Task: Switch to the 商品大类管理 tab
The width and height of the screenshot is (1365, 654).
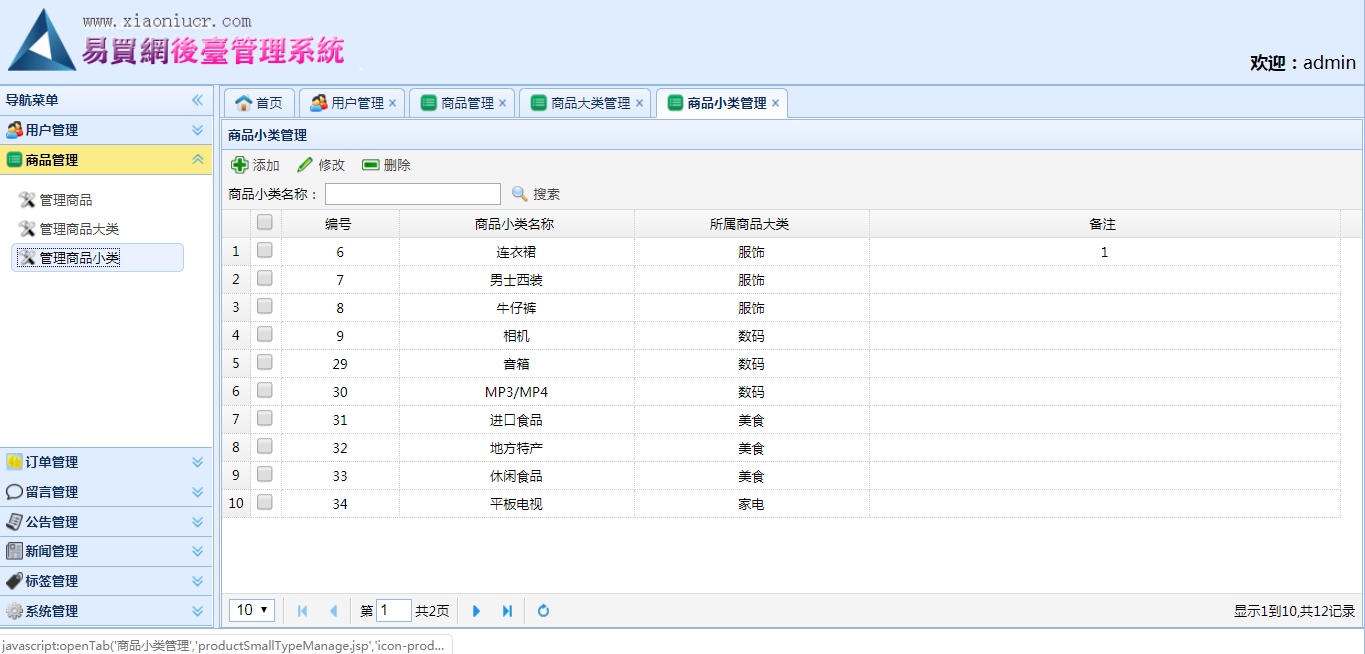Action: [585, 103]
